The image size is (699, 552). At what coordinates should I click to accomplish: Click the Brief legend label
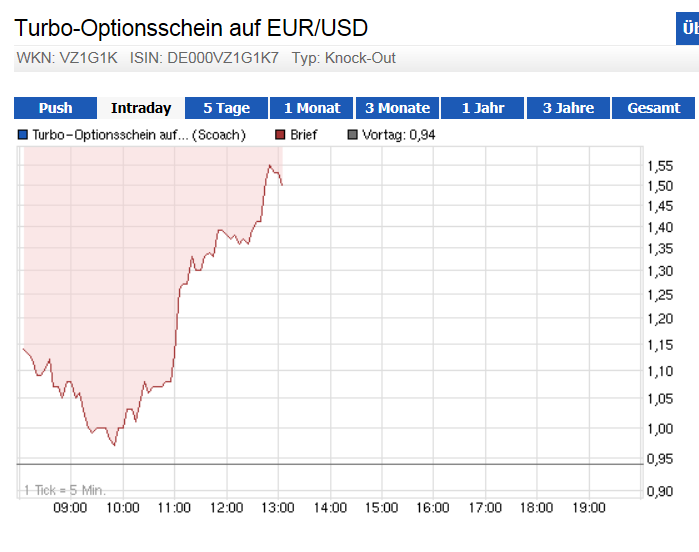pos(304,135)
